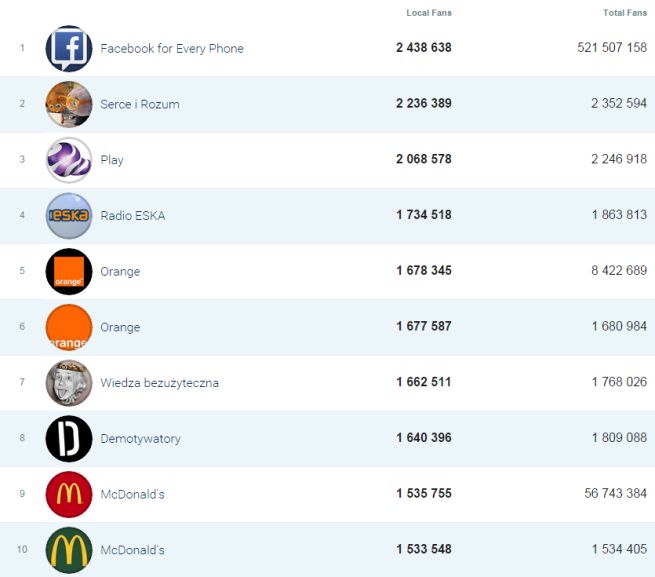
Task: Click the Wiedza bezużyteczna Einstein avatar
Action: point(69,383)
